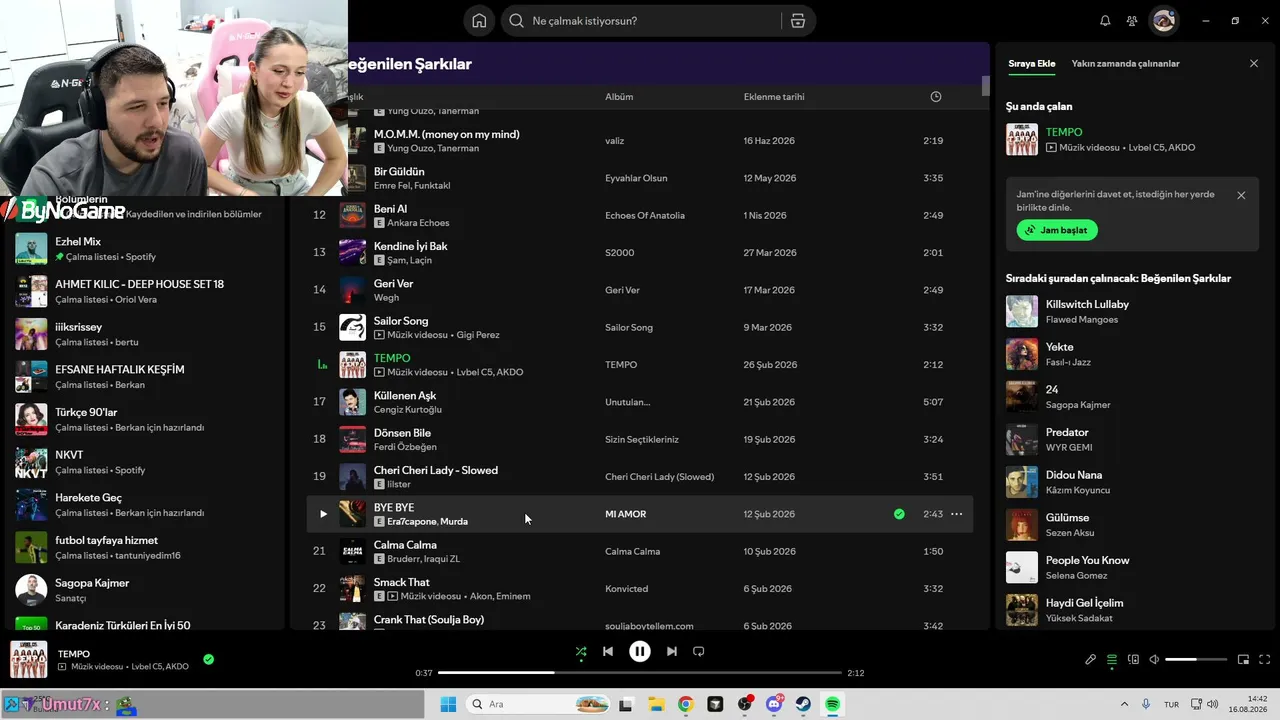The height and width of the screenshot is (720, 1280).
Task: Enter full screen with the expand icon
Action: [1265, 660]
